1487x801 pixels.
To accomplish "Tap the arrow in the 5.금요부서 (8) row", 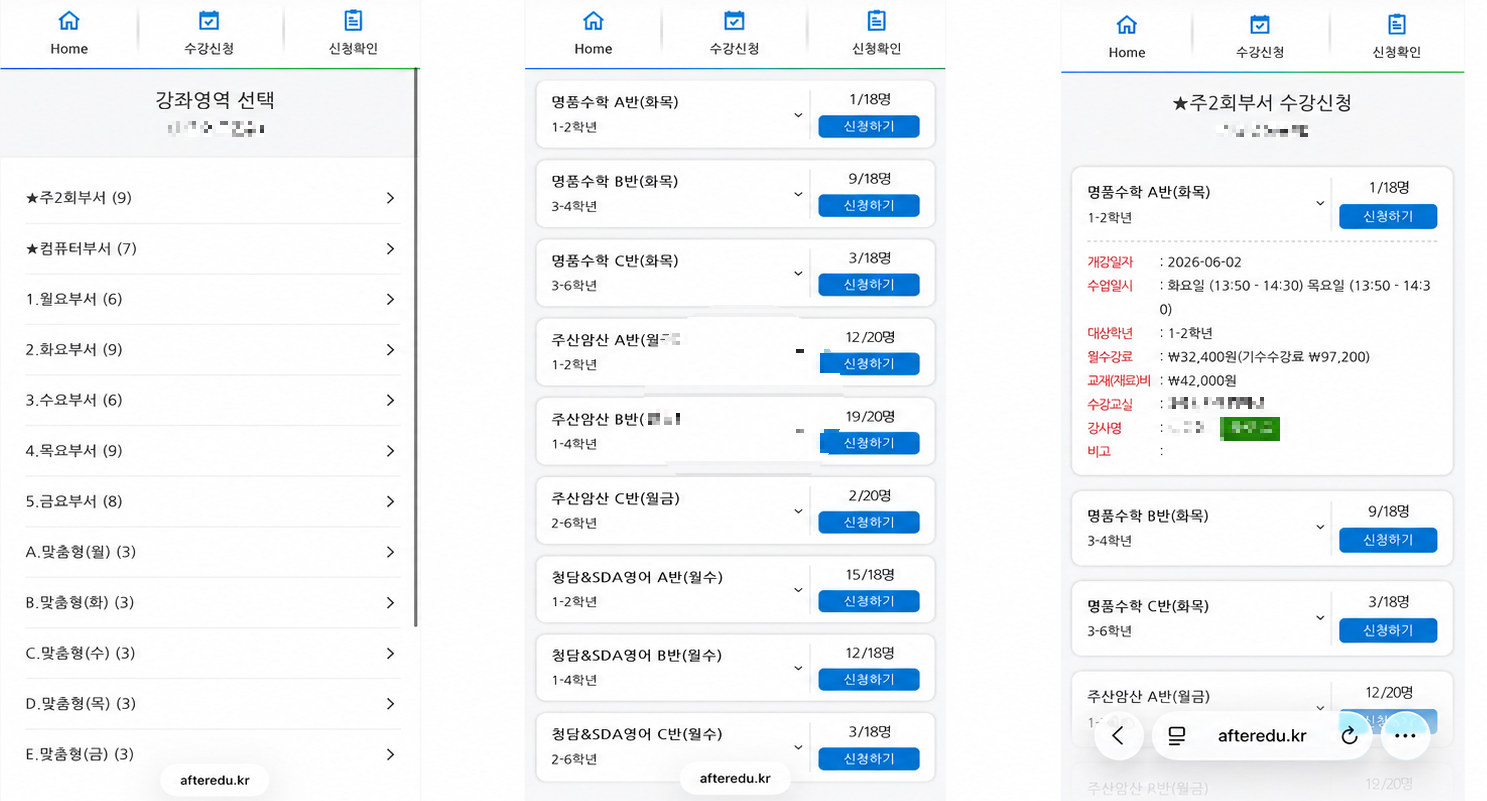I will tap(390, 501).
